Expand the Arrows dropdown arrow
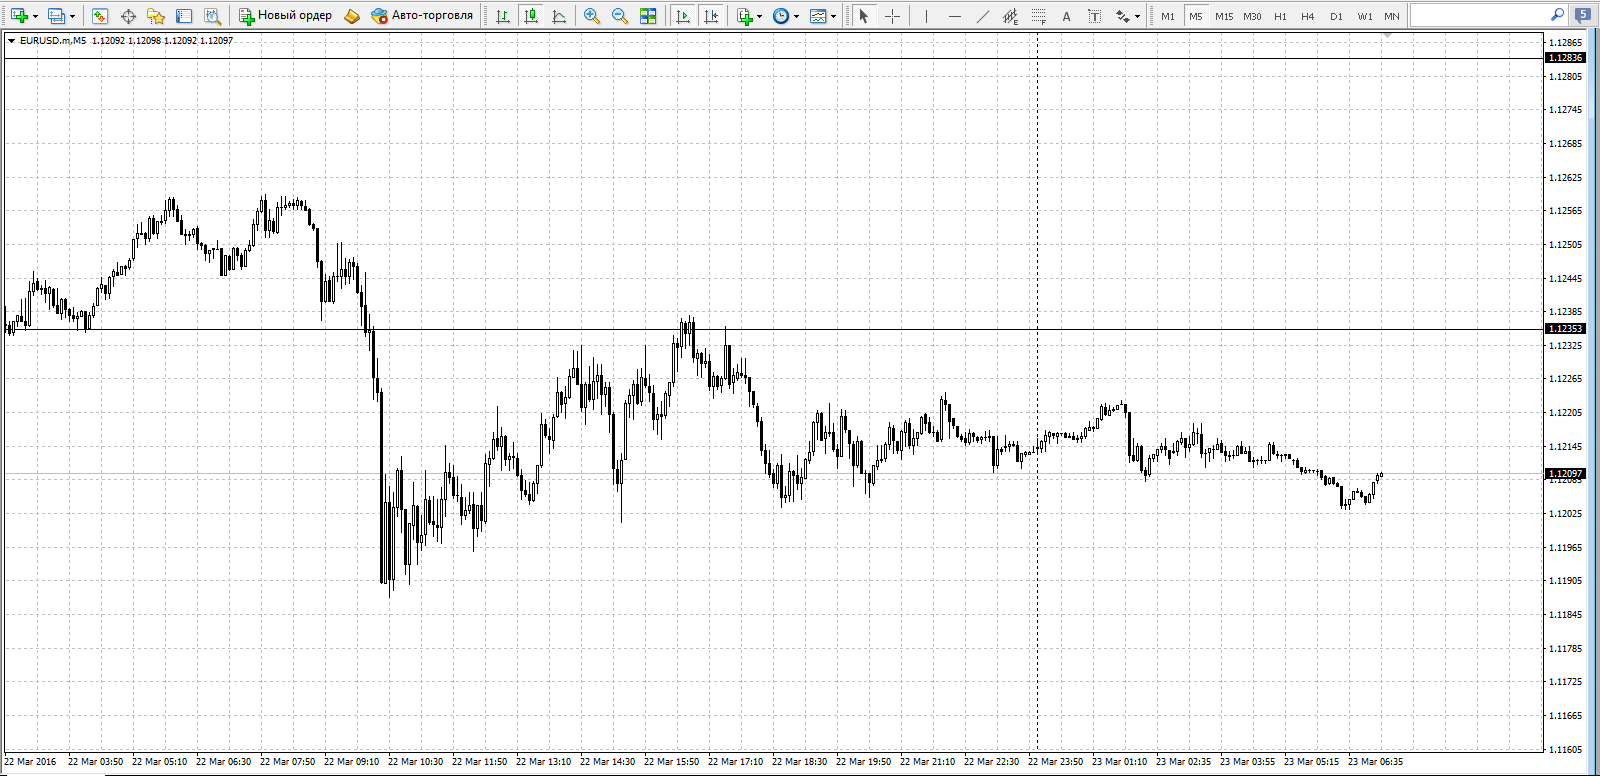The height and width of the screenshot is (776, 1600). [1138, 17]
